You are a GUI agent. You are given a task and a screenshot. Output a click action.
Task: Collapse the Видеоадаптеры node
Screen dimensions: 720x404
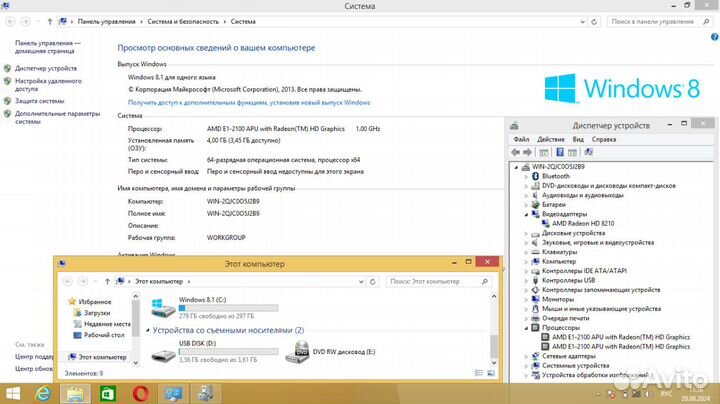[x=526, y=214]
